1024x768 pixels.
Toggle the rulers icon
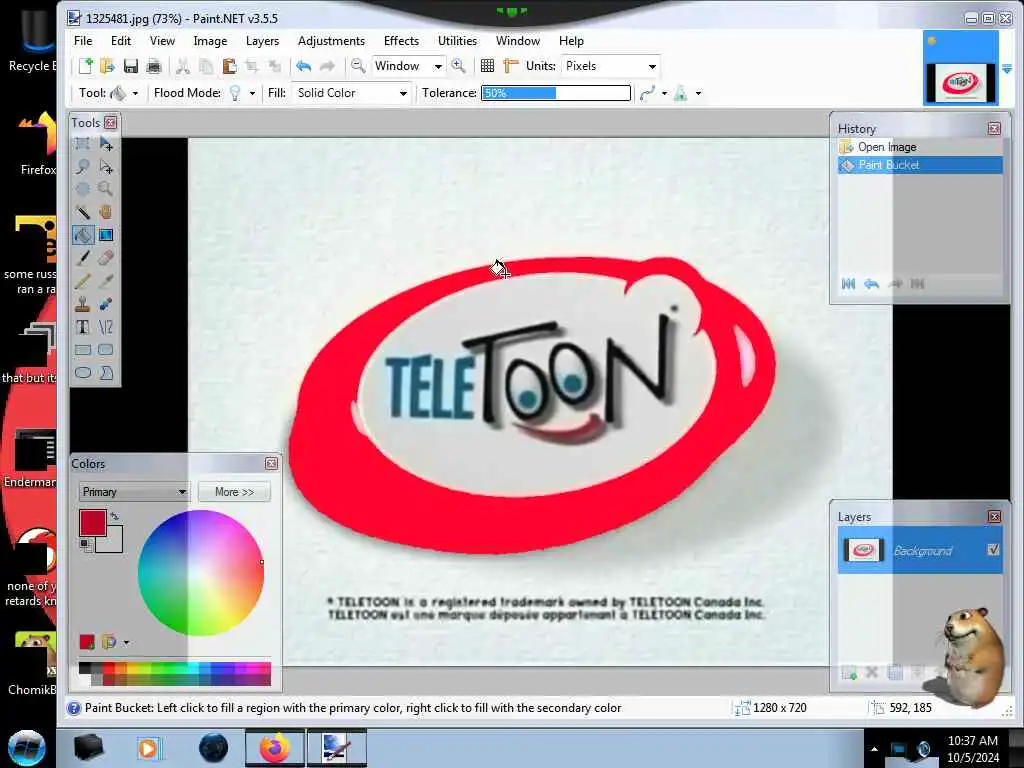511,66
